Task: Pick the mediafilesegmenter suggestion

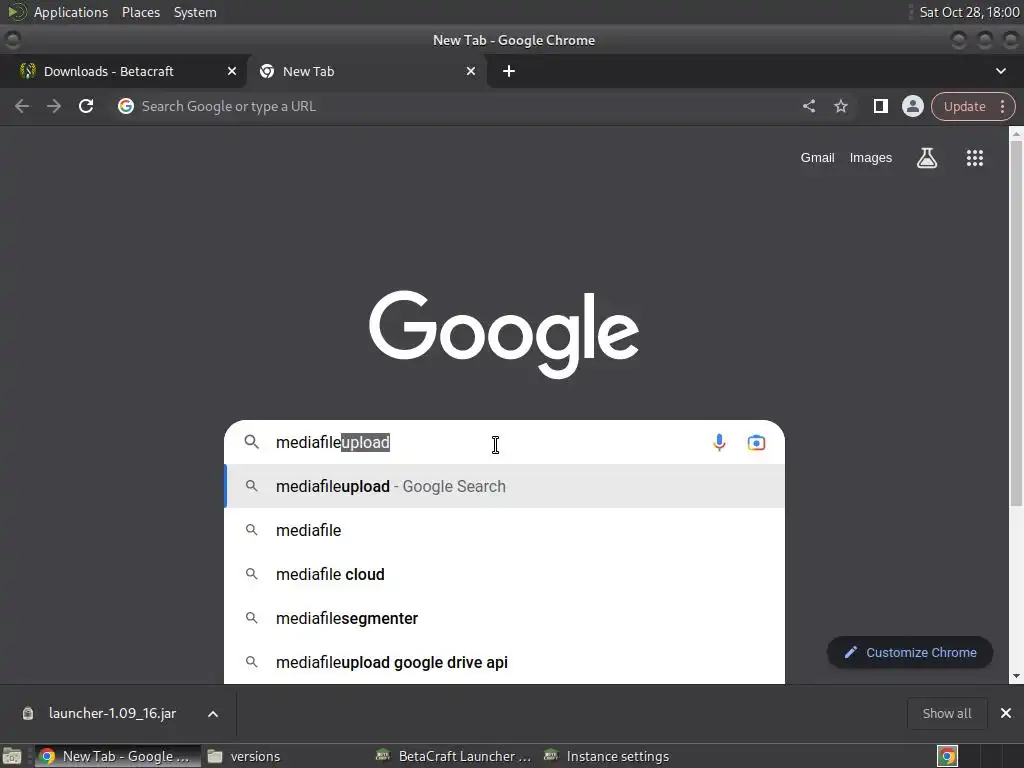Action: [504, 618]
